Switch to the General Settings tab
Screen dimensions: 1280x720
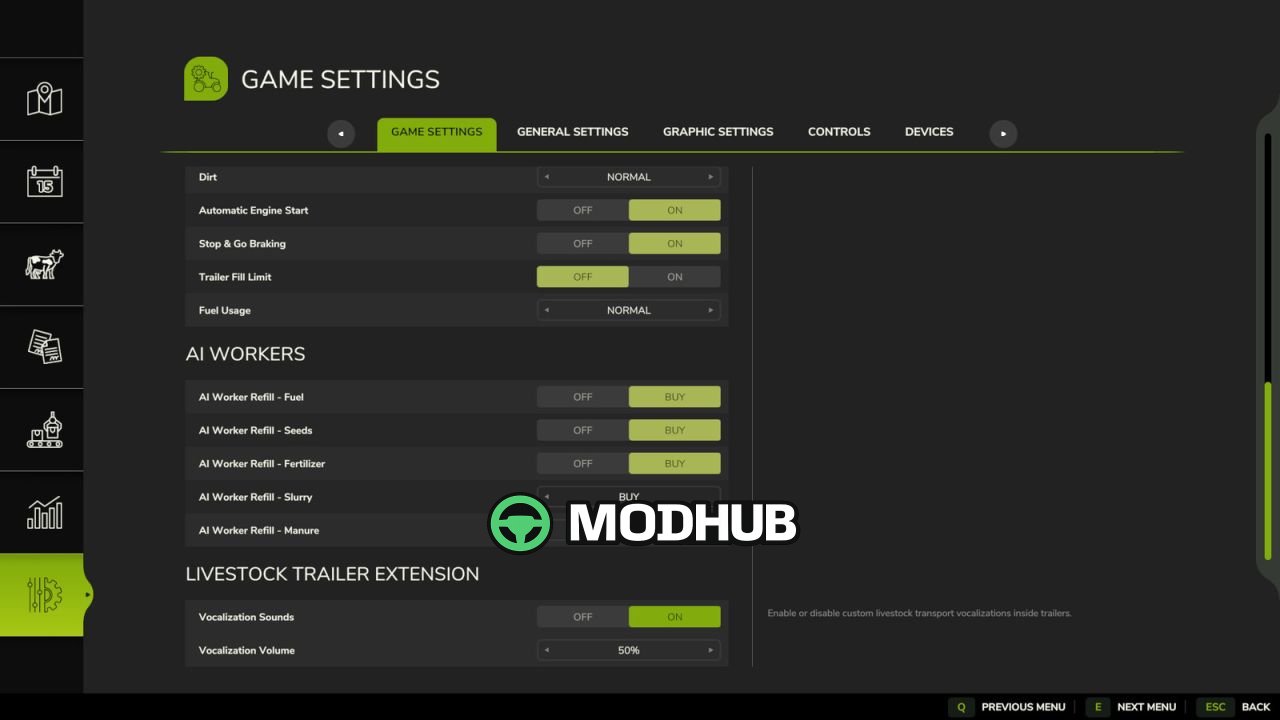tap(572, 132)
